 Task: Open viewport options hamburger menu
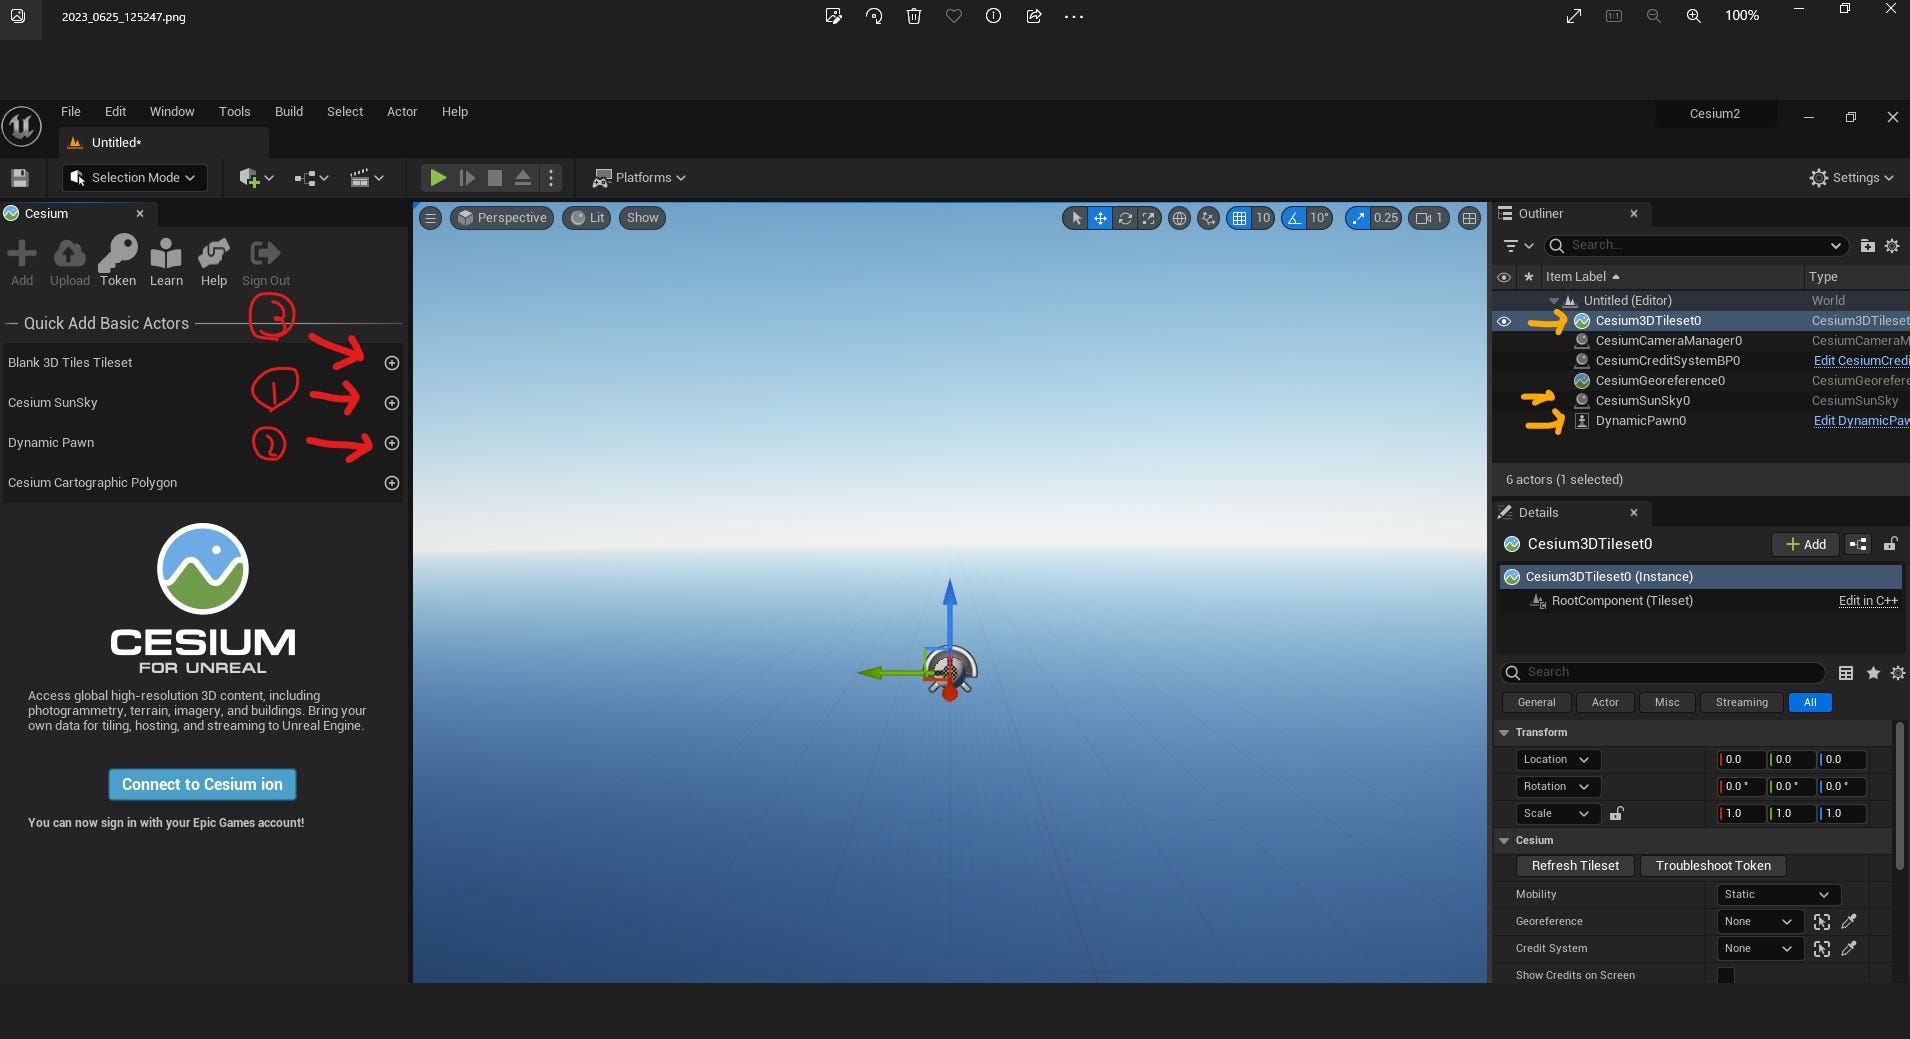pos(430,218)
